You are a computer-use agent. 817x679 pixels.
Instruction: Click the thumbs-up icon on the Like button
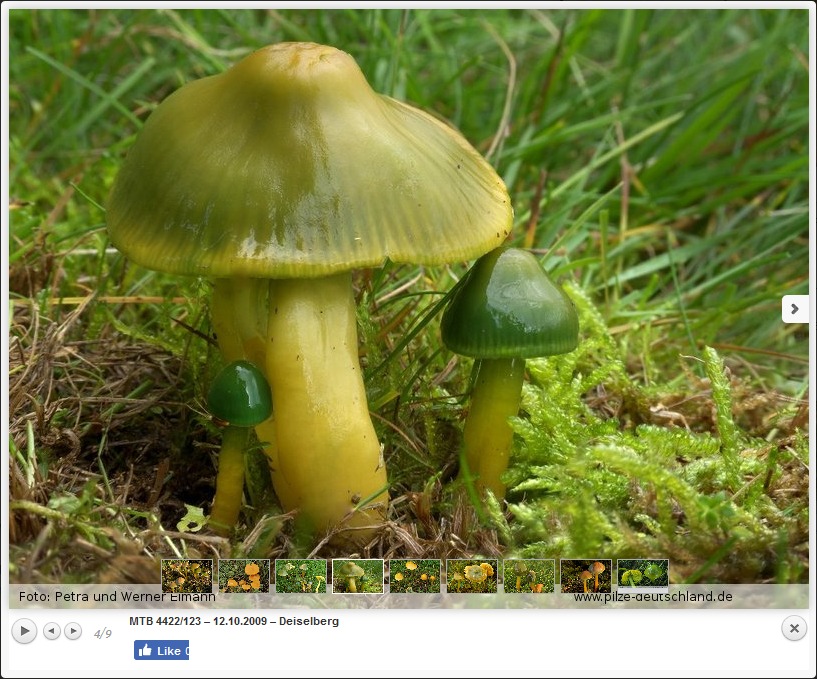pyautogui.click(x=146, y=650)
